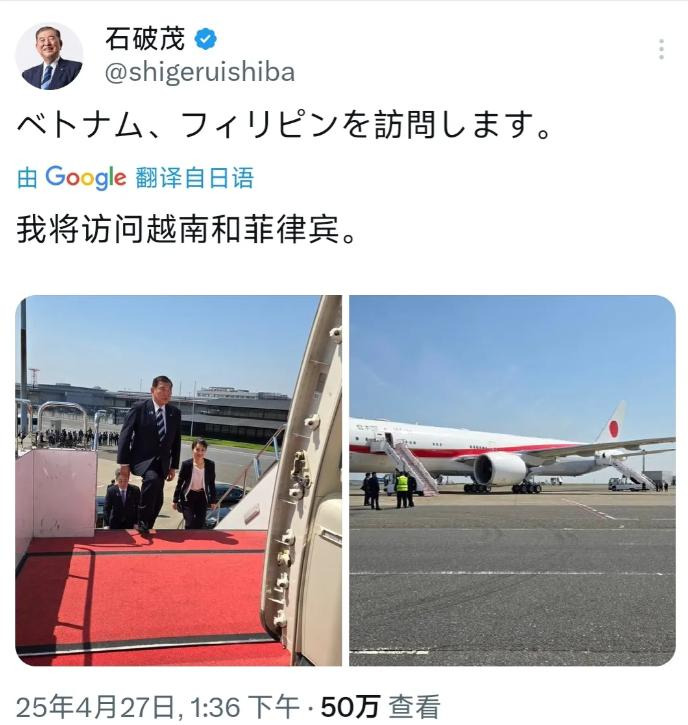Open the profile avatar photo
The height and width of the screenshot is (725, 688).
49,56
